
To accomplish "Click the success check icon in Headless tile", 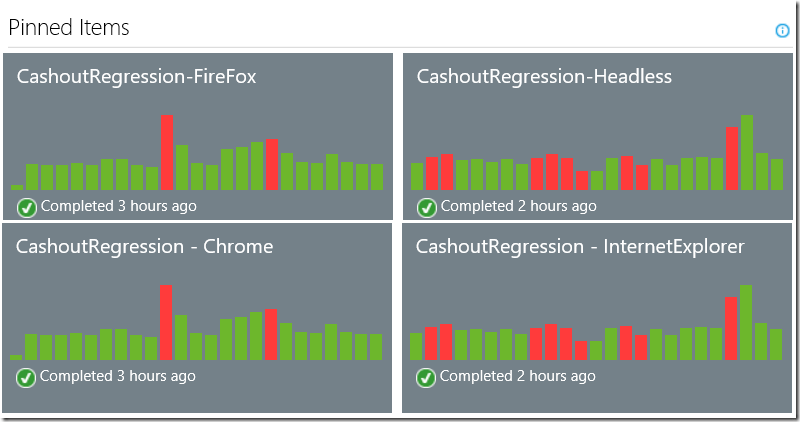I will pos(427,207).
